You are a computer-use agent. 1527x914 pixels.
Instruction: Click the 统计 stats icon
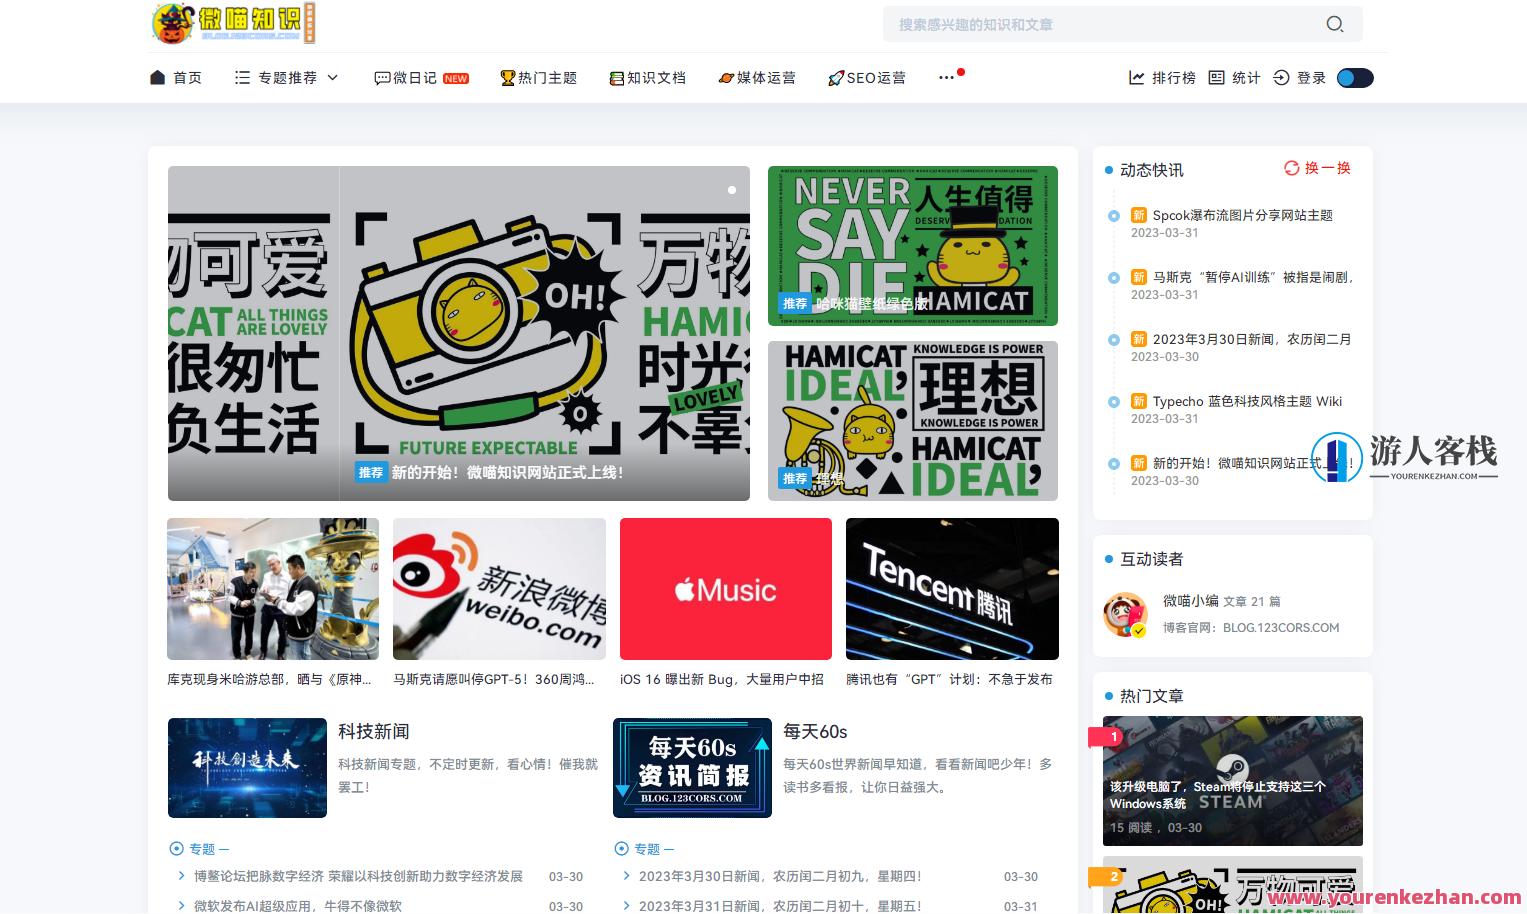tap(1215, 77)
